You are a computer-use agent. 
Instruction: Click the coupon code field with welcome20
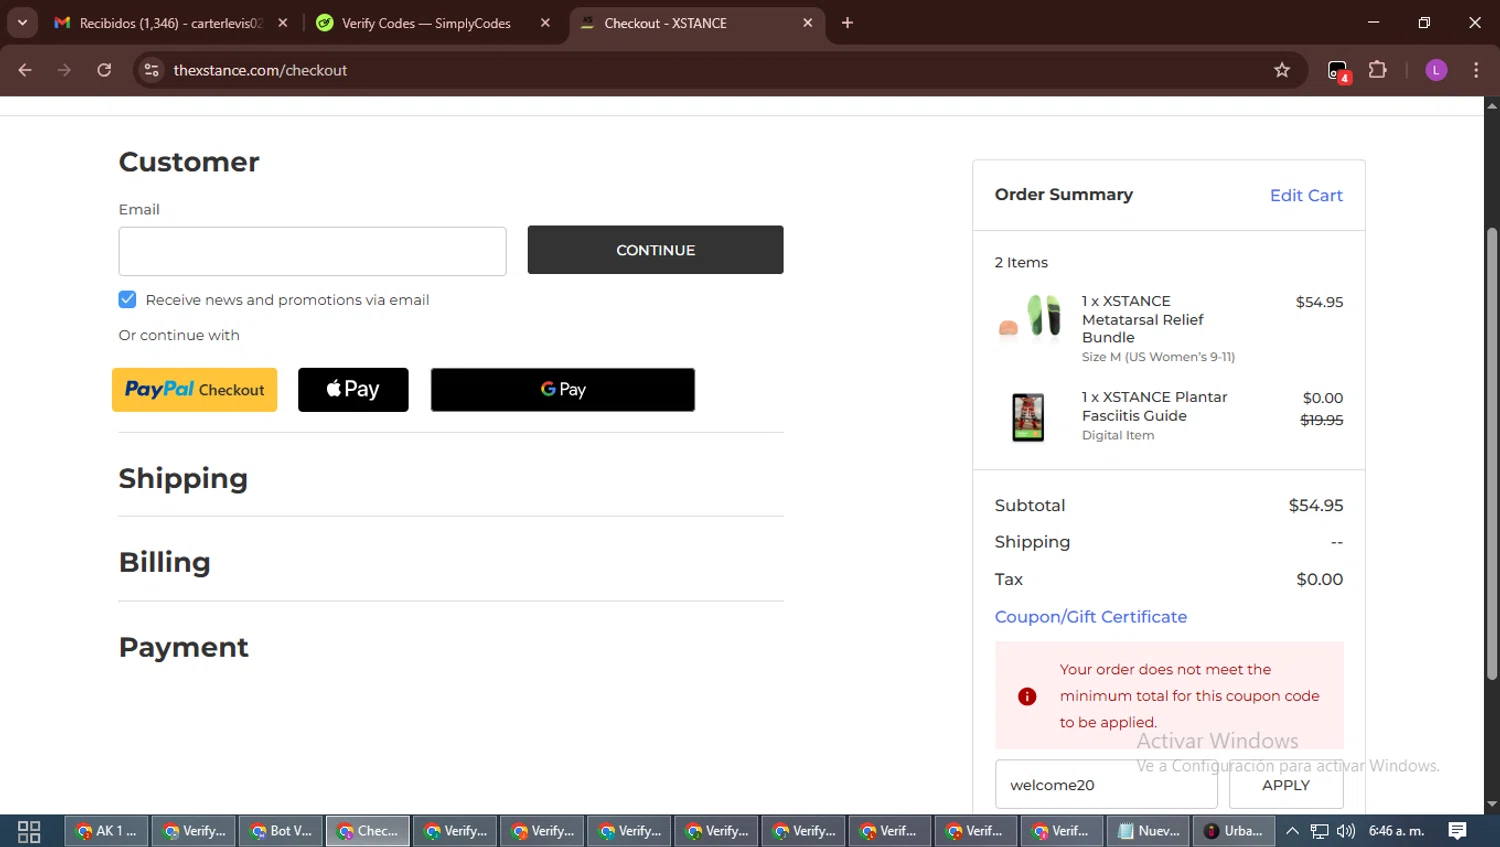(x=1106, y=785)
